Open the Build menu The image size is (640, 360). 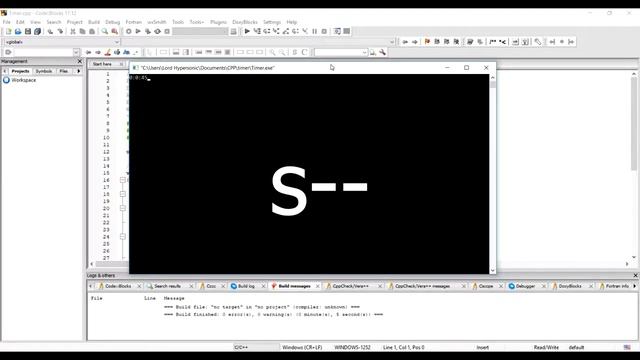(x=94, y=22)
